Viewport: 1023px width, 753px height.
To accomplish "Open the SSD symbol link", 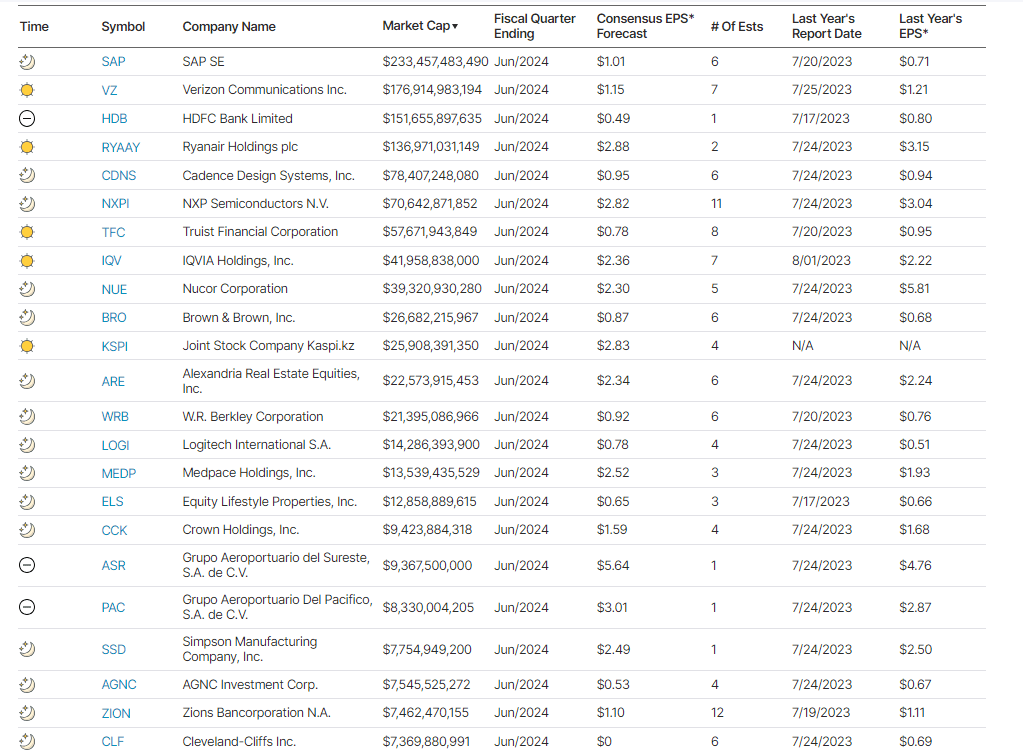I will pyautogui.click(x=114, y=650).
